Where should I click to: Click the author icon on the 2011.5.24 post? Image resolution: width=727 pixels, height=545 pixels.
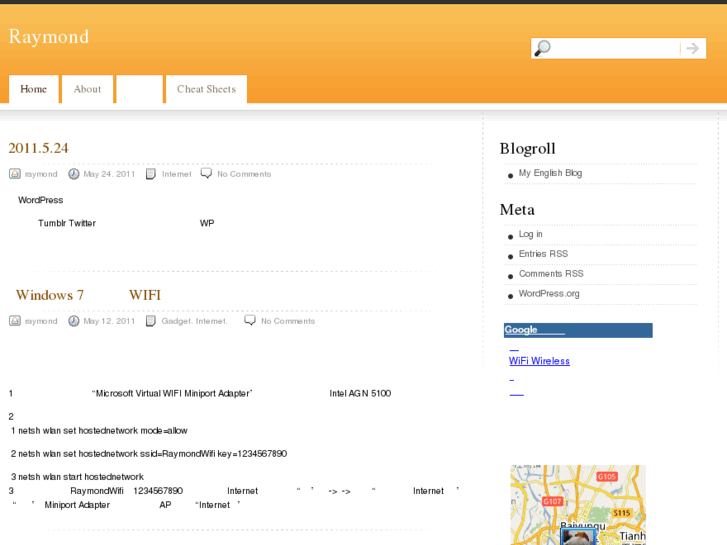point(15,173)
